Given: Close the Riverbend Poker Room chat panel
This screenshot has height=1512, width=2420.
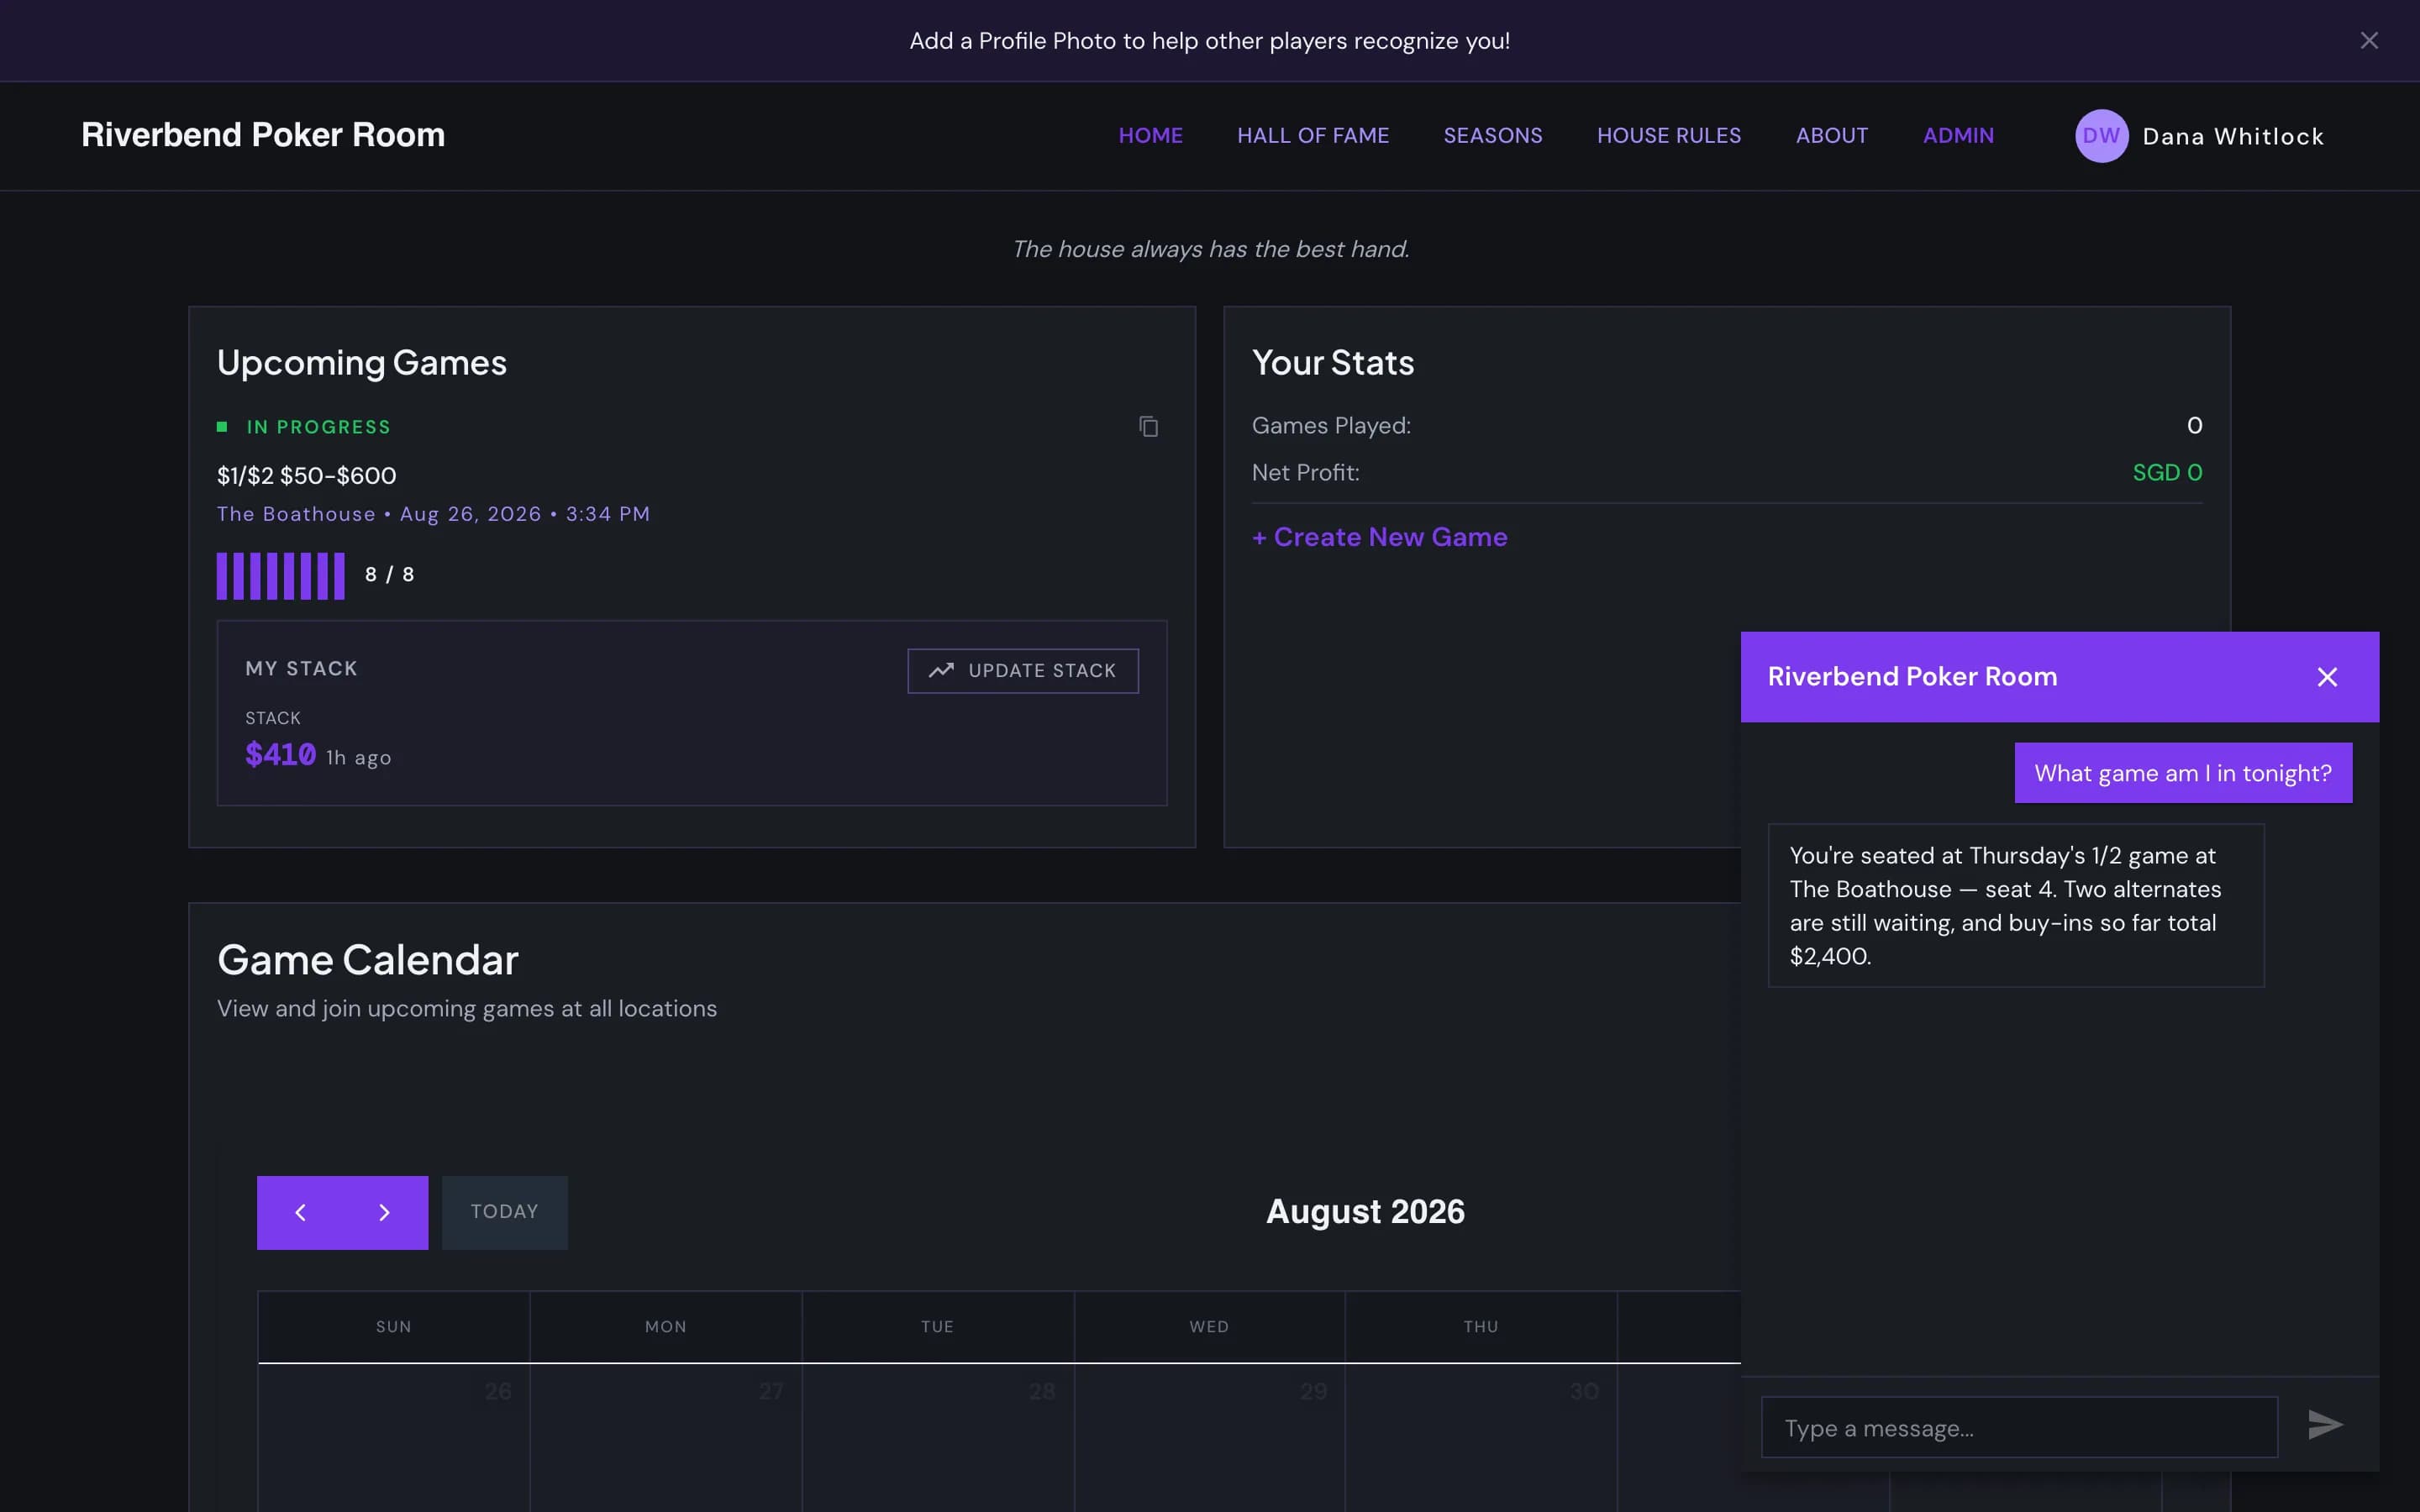Looking at the screenshot, I should click(2327, 677).
